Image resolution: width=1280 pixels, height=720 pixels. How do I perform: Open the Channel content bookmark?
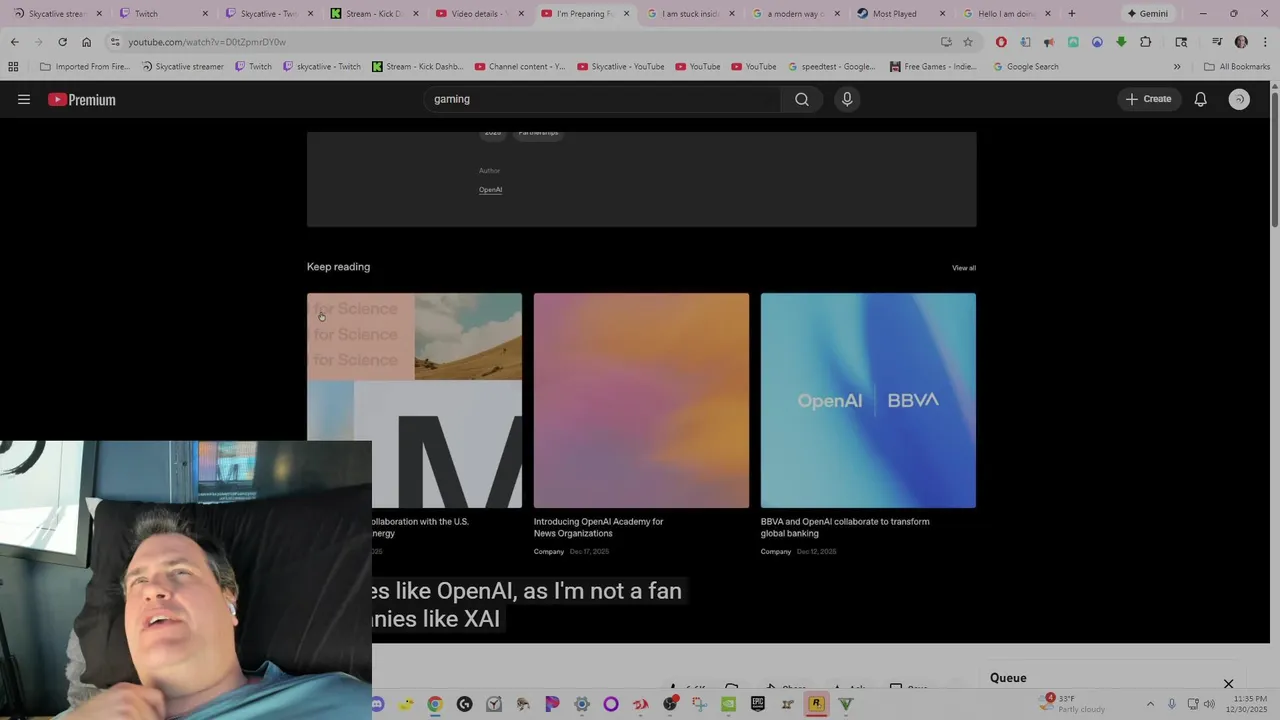pos(520,67)
